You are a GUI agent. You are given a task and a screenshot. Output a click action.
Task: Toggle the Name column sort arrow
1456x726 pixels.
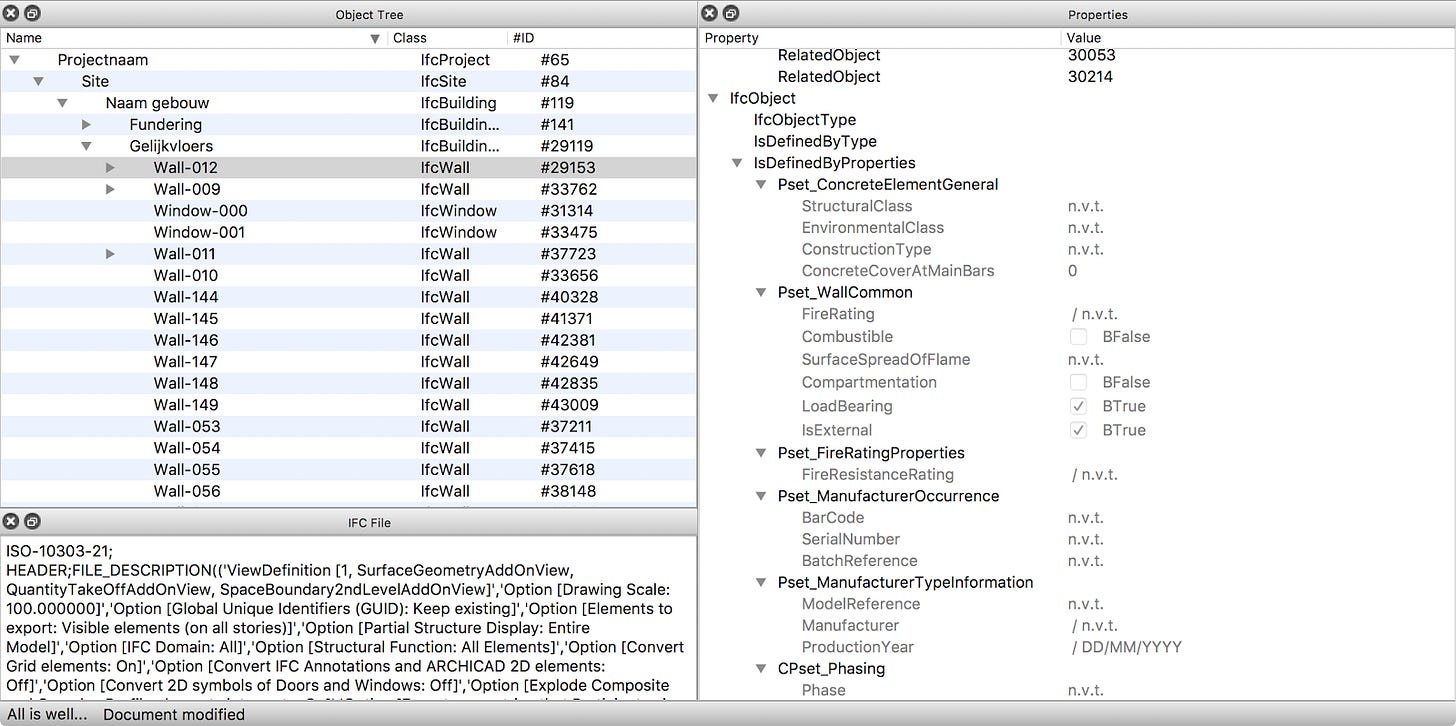pos(375,38)
